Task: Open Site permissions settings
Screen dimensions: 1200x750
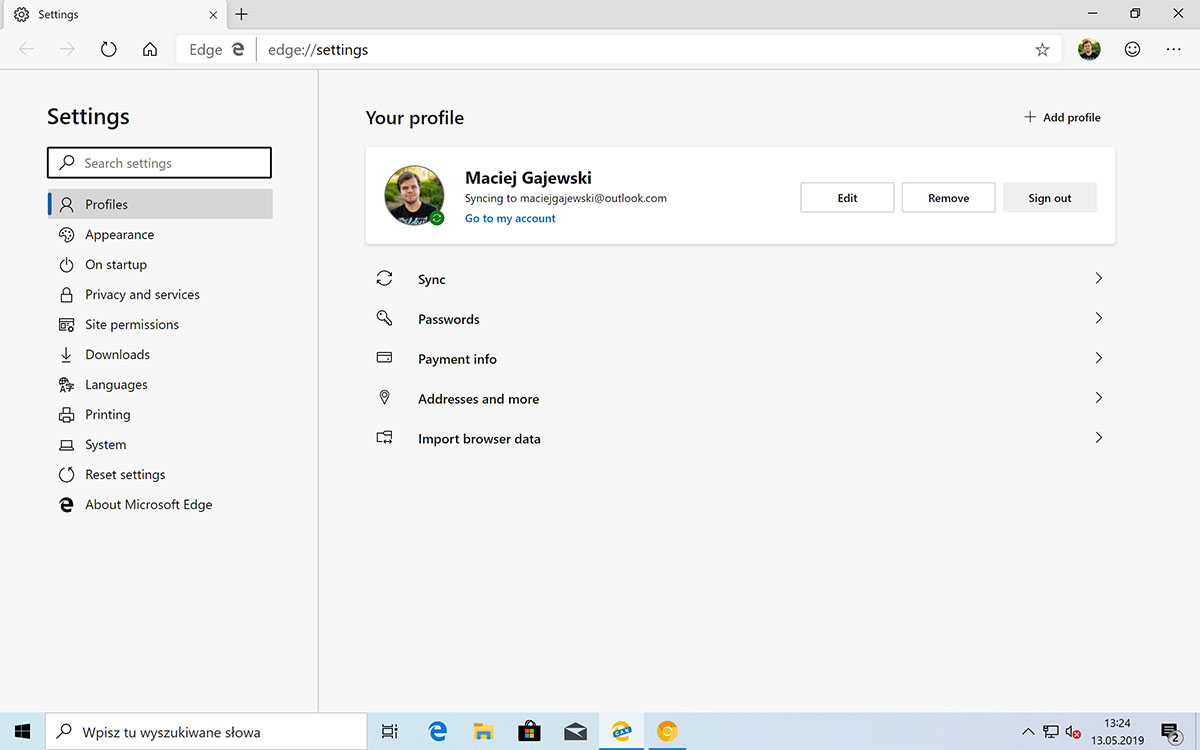Action: [x=160, y=324]
